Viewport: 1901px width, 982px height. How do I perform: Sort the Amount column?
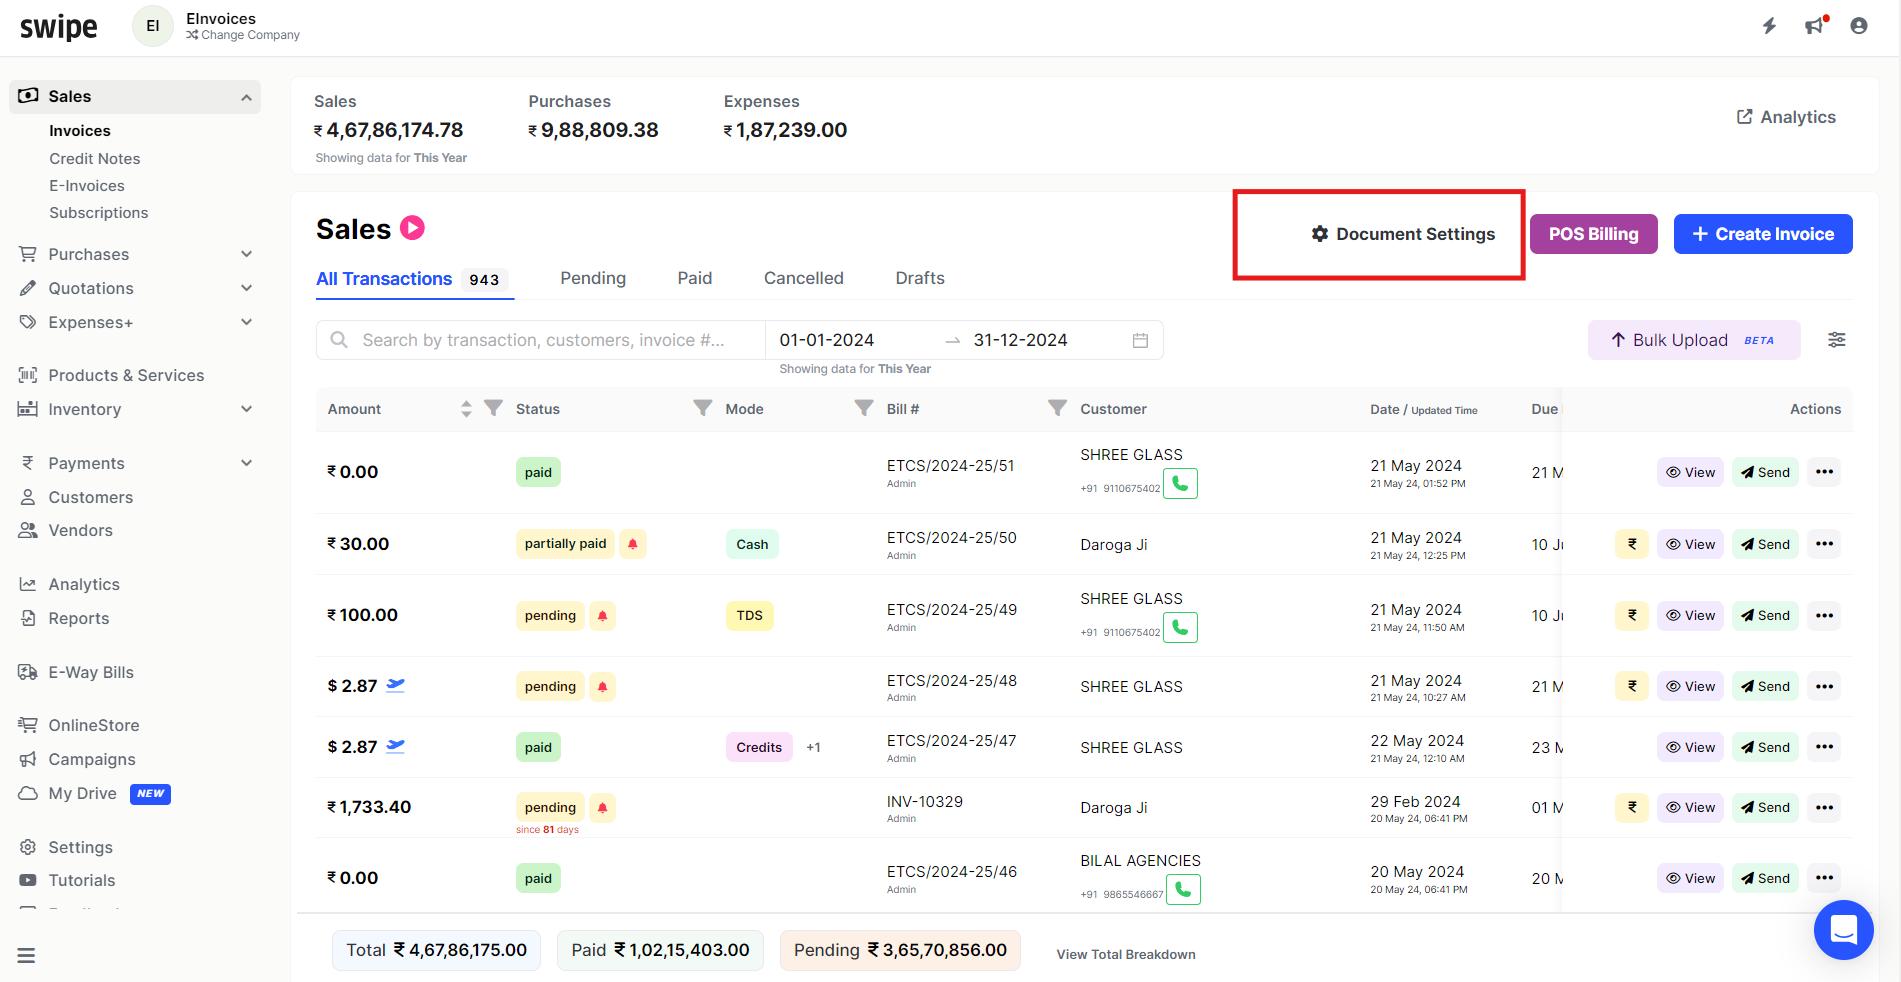(x=466, y=409)
